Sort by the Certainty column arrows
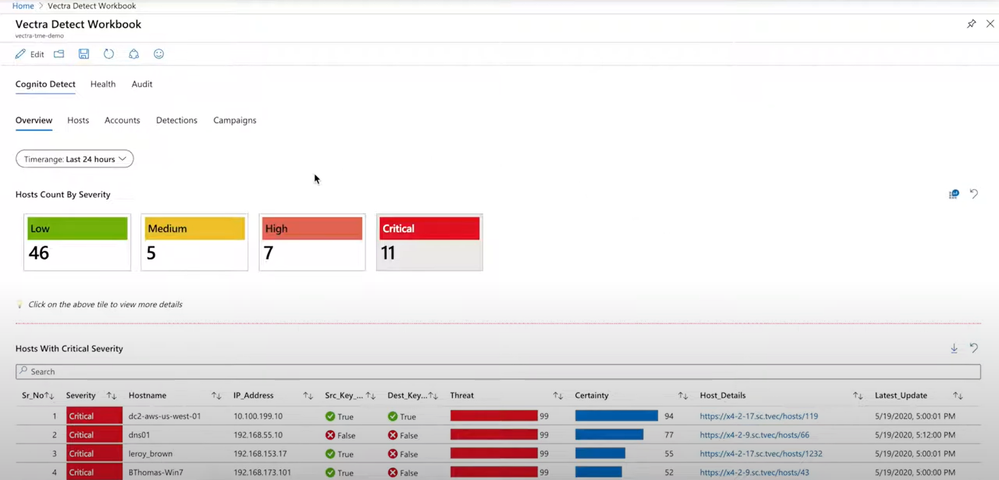The image size is (999, 480). (x=683, y=396)
